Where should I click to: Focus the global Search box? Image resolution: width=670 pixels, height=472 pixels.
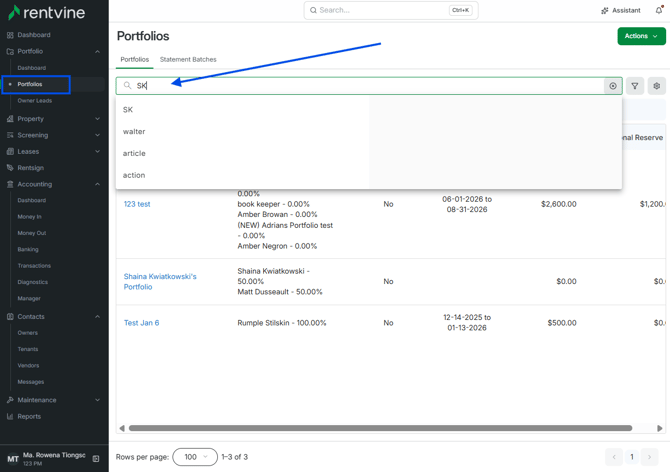[x=391, y=10]
